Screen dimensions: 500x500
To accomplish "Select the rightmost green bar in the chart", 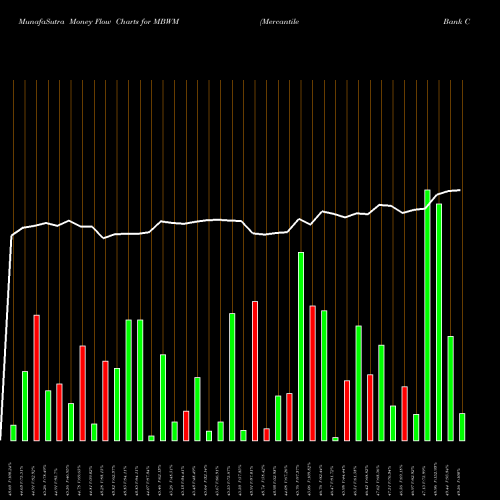I will click(462, 427).
